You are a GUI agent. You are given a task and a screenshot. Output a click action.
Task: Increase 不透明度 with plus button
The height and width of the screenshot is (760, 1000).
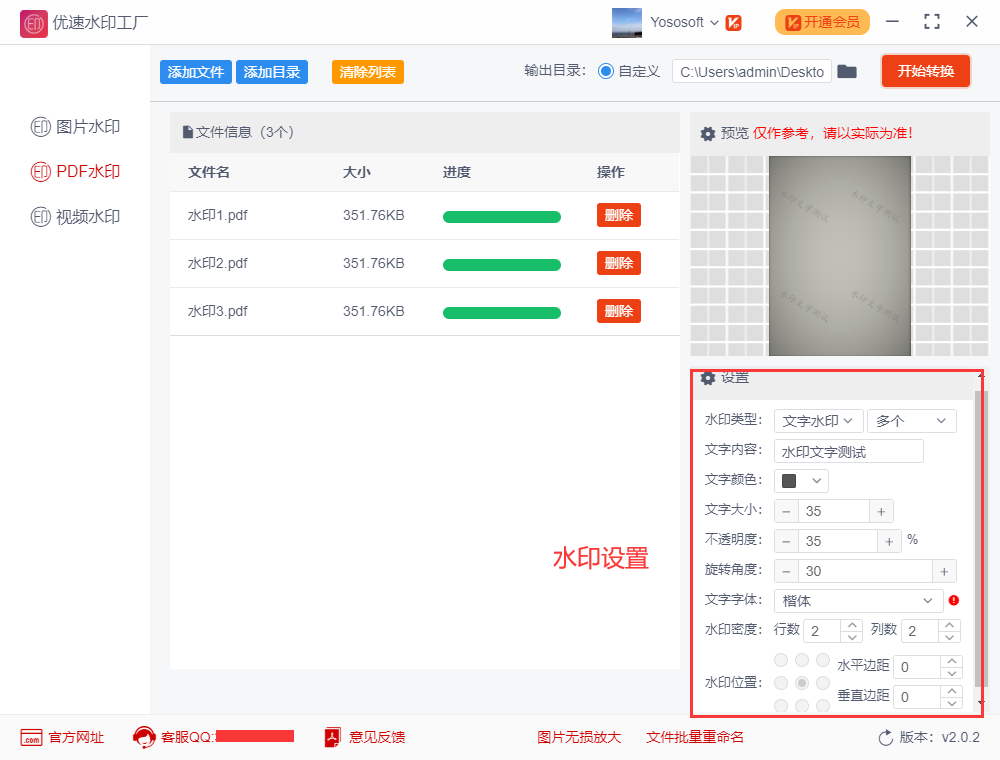[x=889, y=541]
